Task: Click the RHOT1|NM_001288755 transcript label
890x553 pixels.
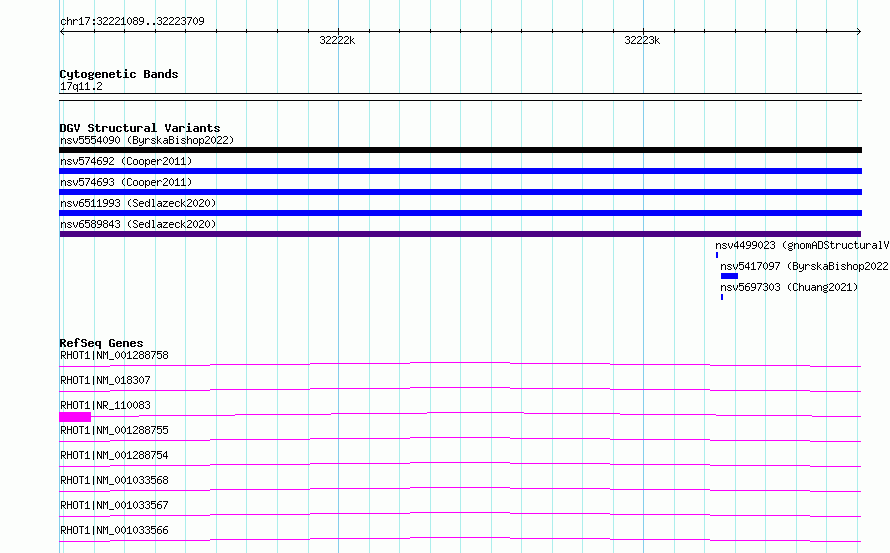Action: pyautogui.click(x=114, y=430)
